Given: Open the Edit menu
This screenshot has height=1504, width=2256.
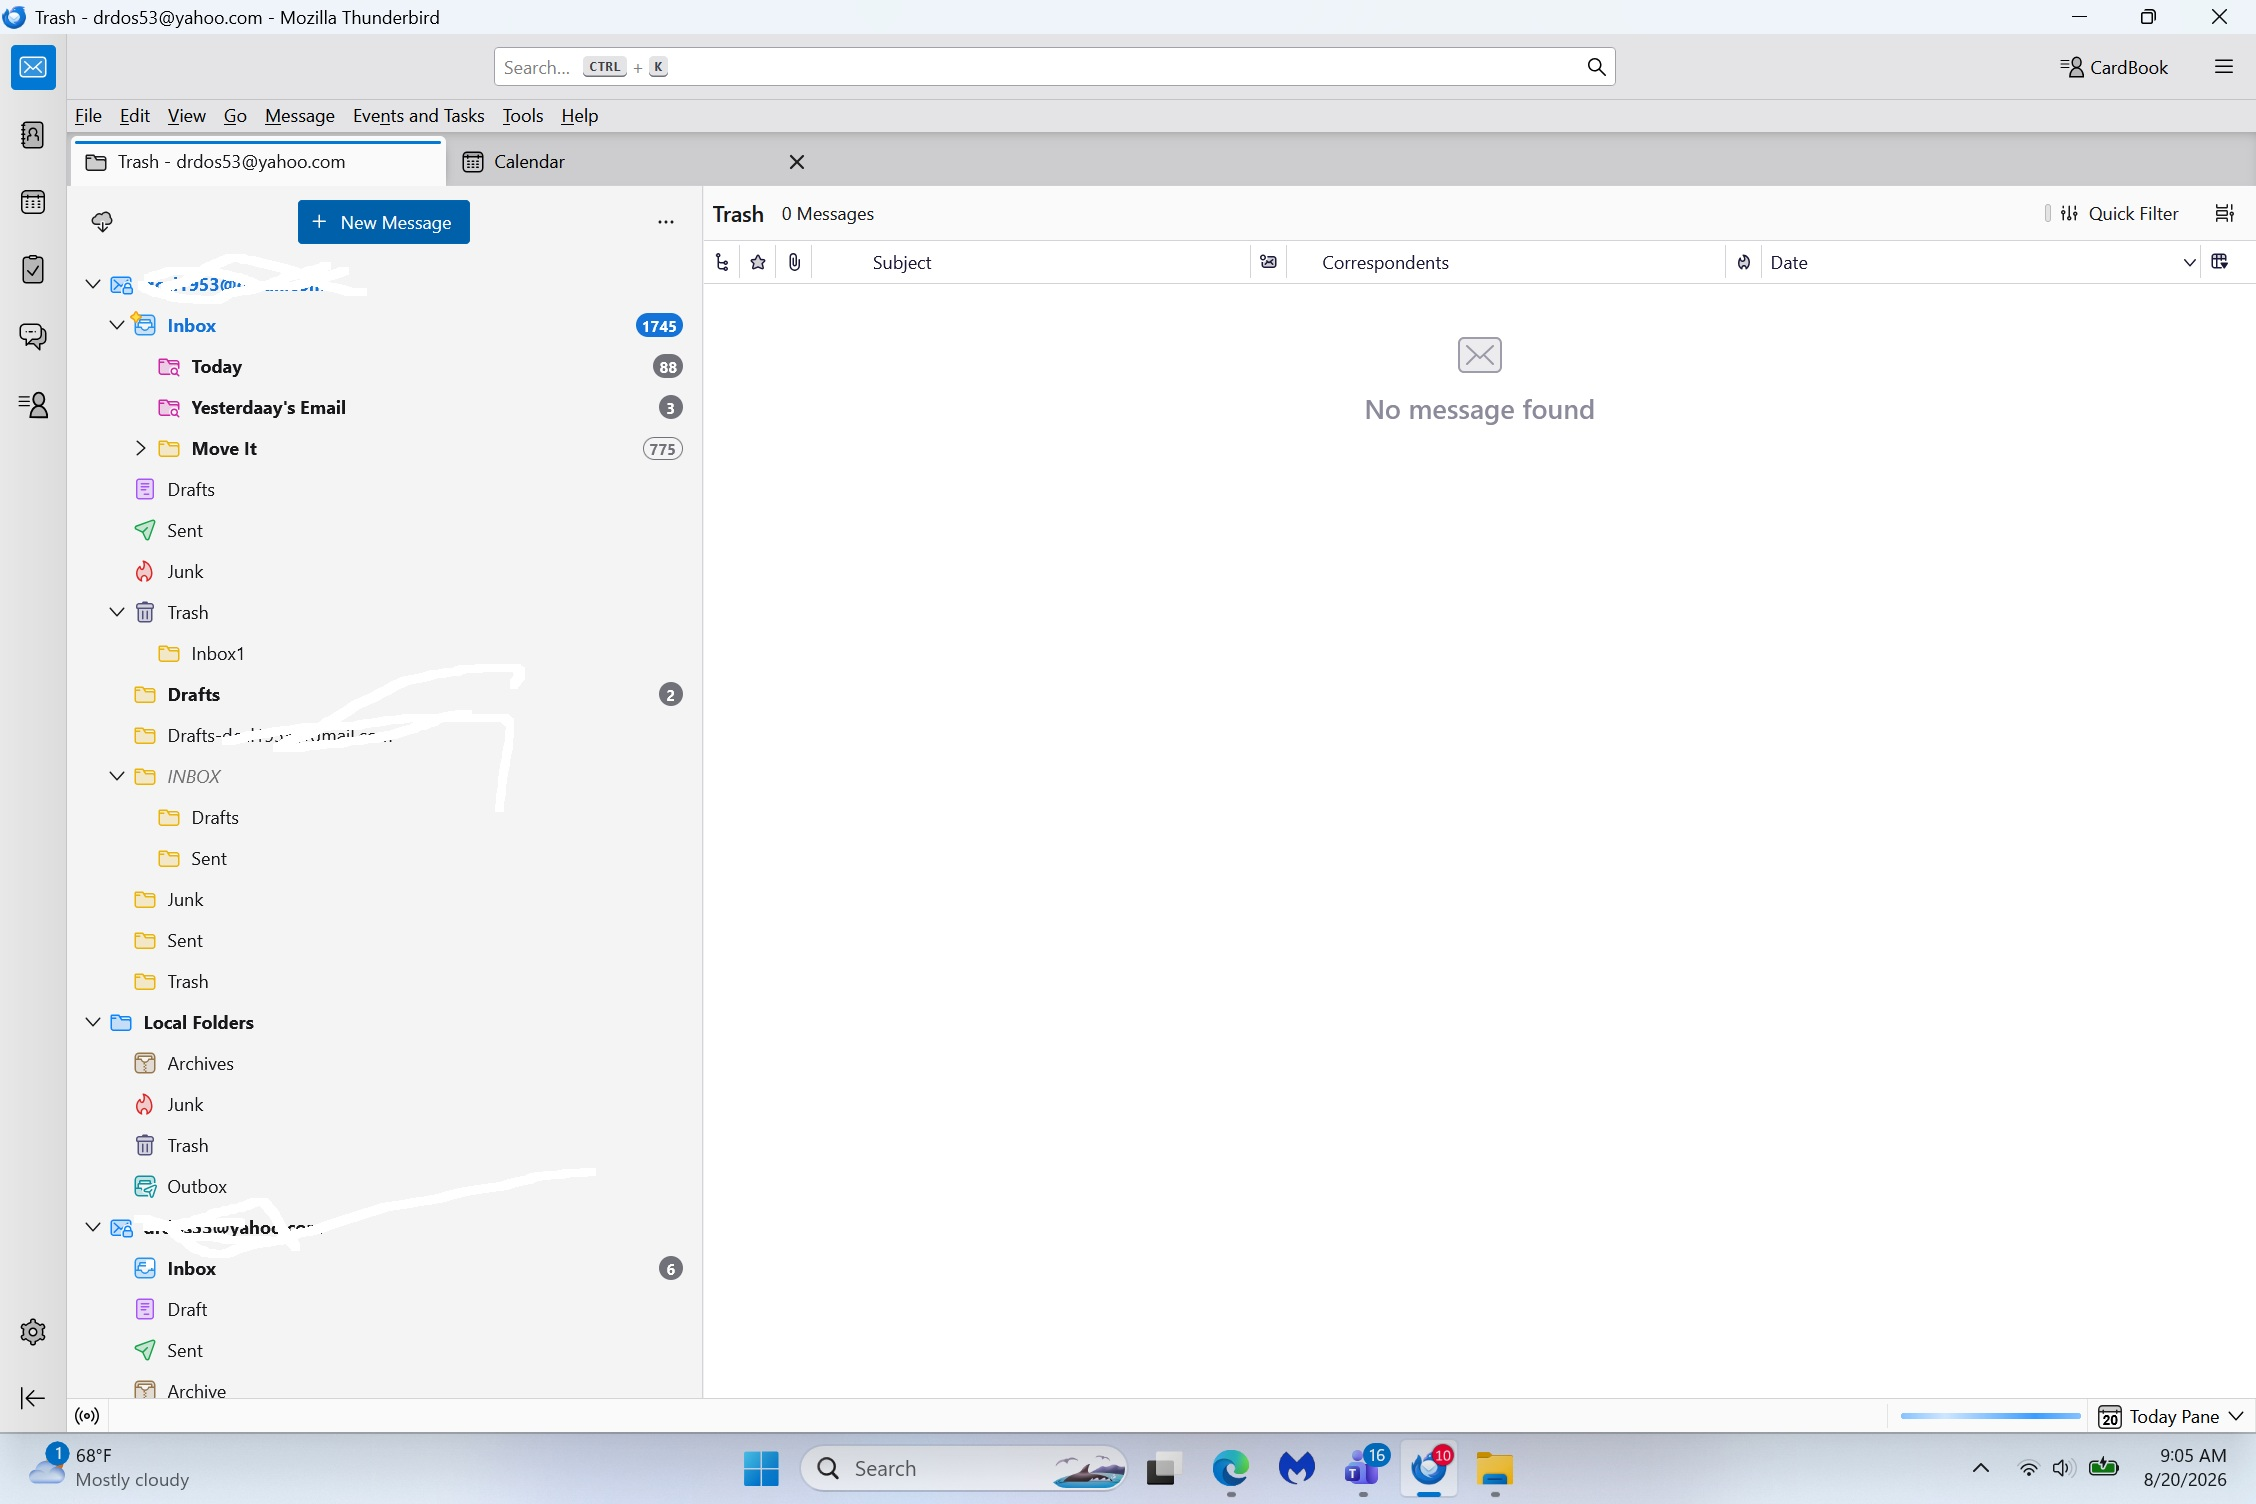Looking at the screenshot, I should [x=134, y=116].
